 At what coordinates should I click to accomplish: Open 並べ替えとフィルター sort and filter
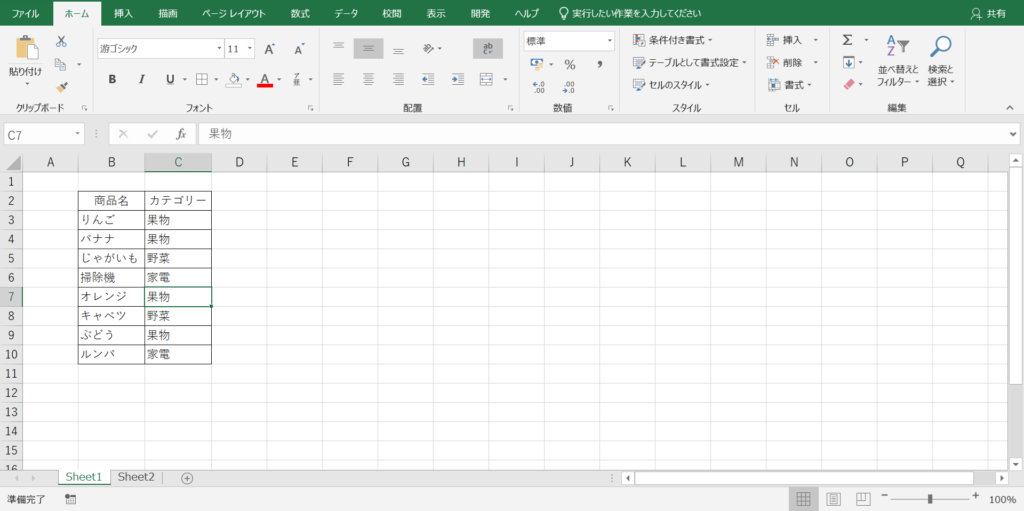point(898,61)
